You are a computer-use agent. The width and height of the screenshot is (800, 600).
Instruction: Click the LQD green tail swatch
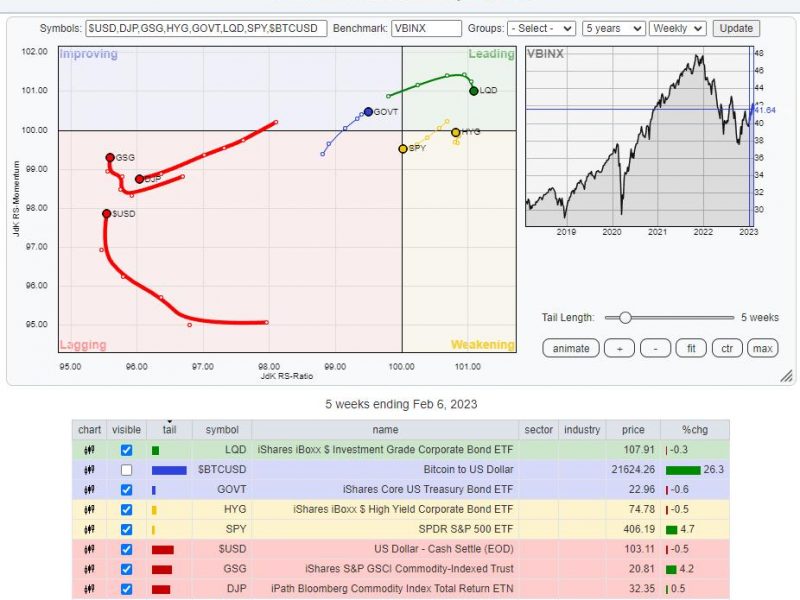156,451
